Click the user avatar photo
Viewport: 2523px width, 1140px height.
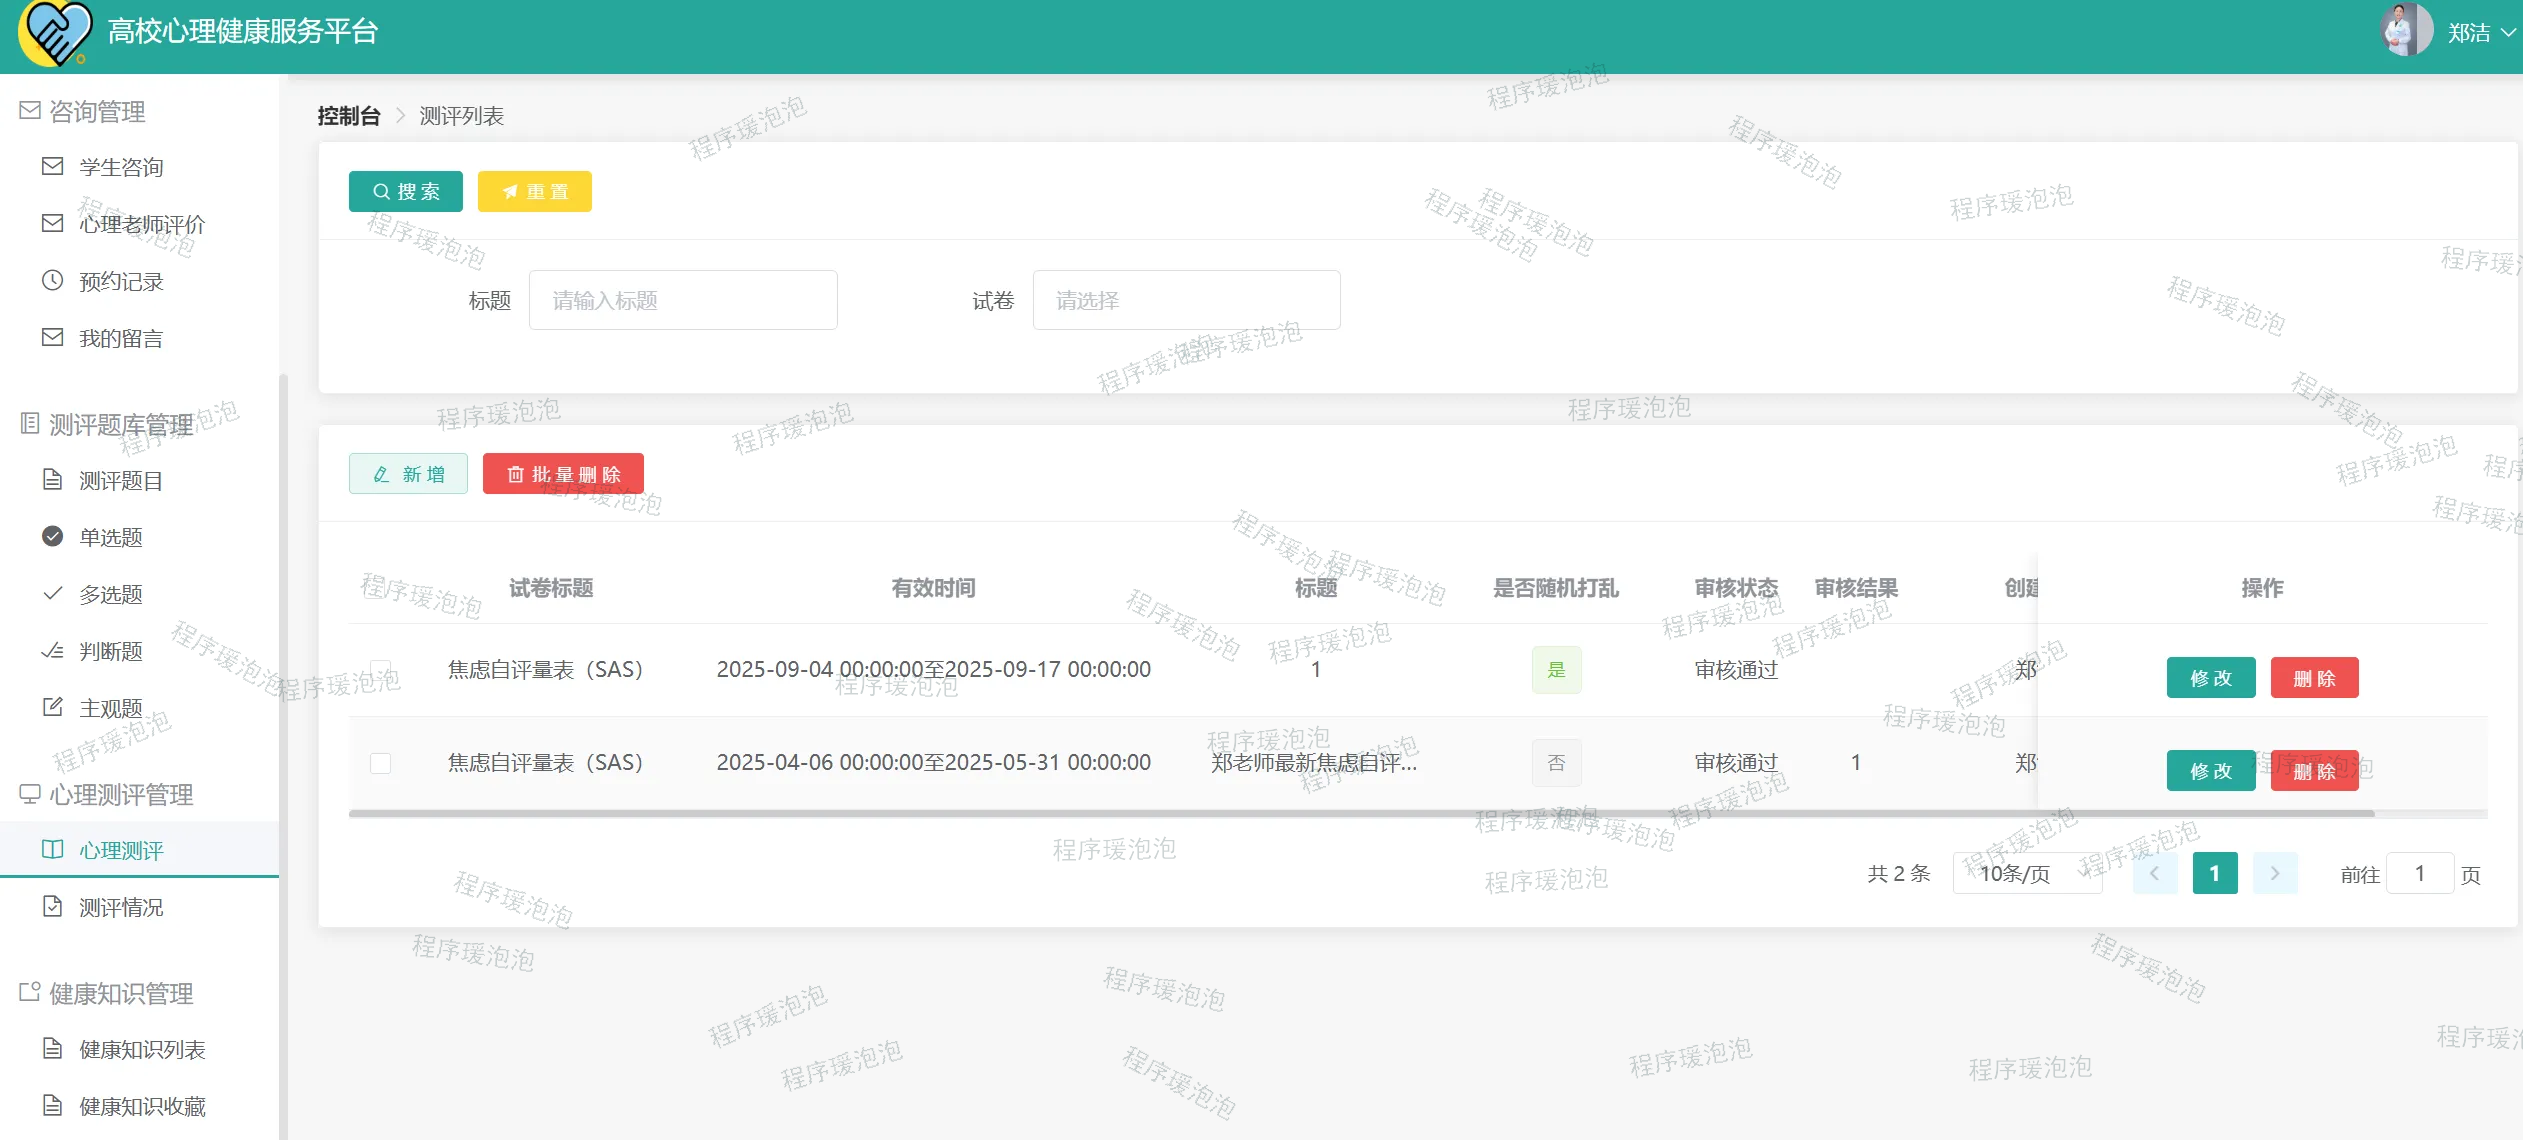[2405, 31]
